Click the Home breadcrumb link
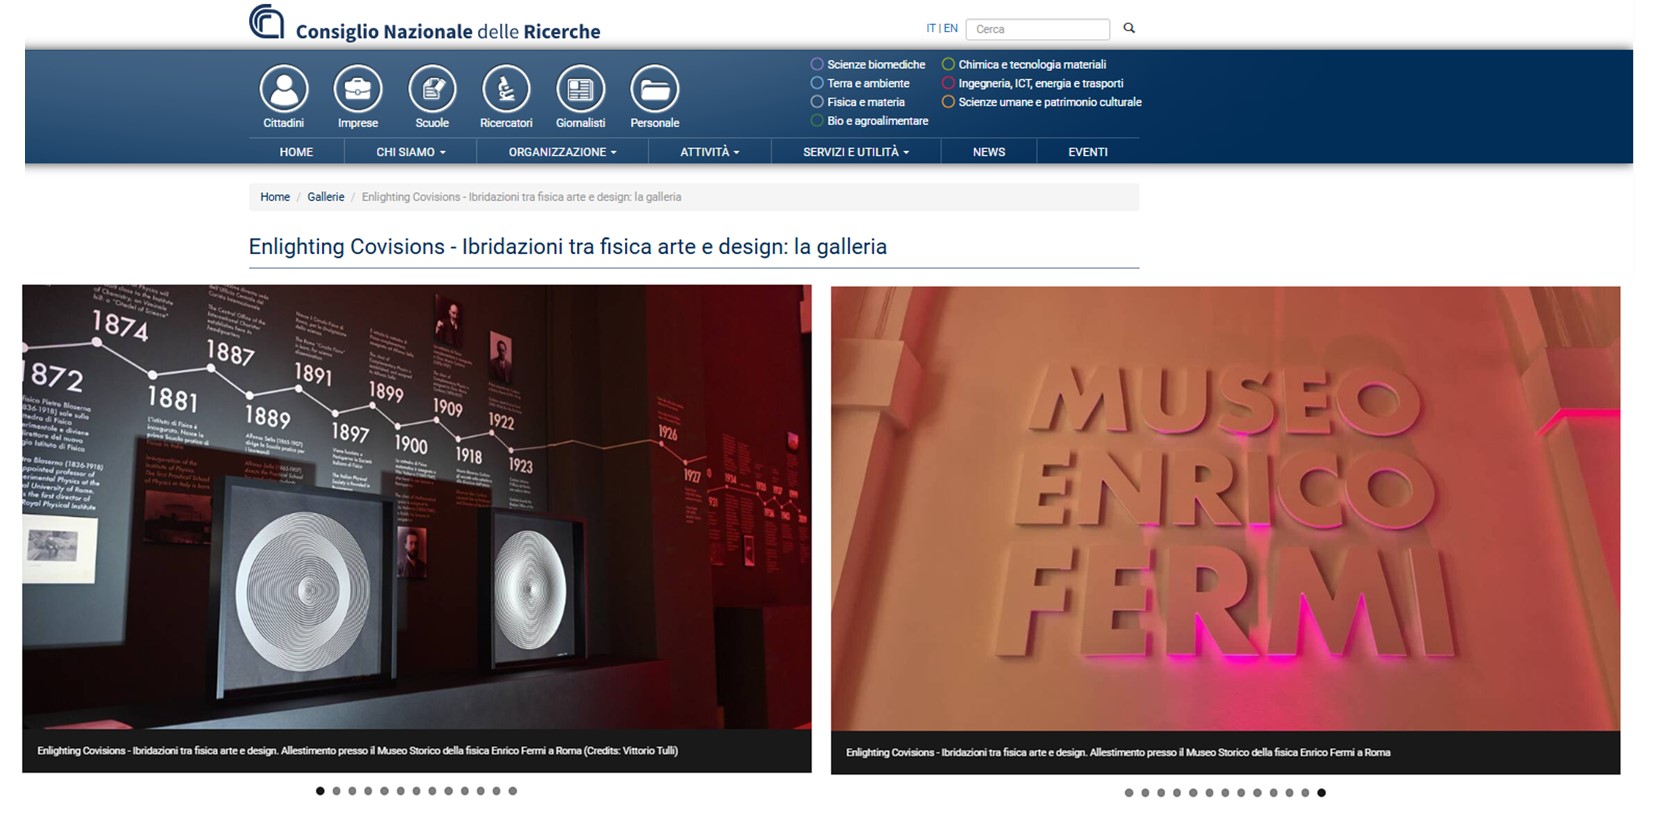Image resolution: width=1656 pixels, height=817 pixels. coord(275,197)
